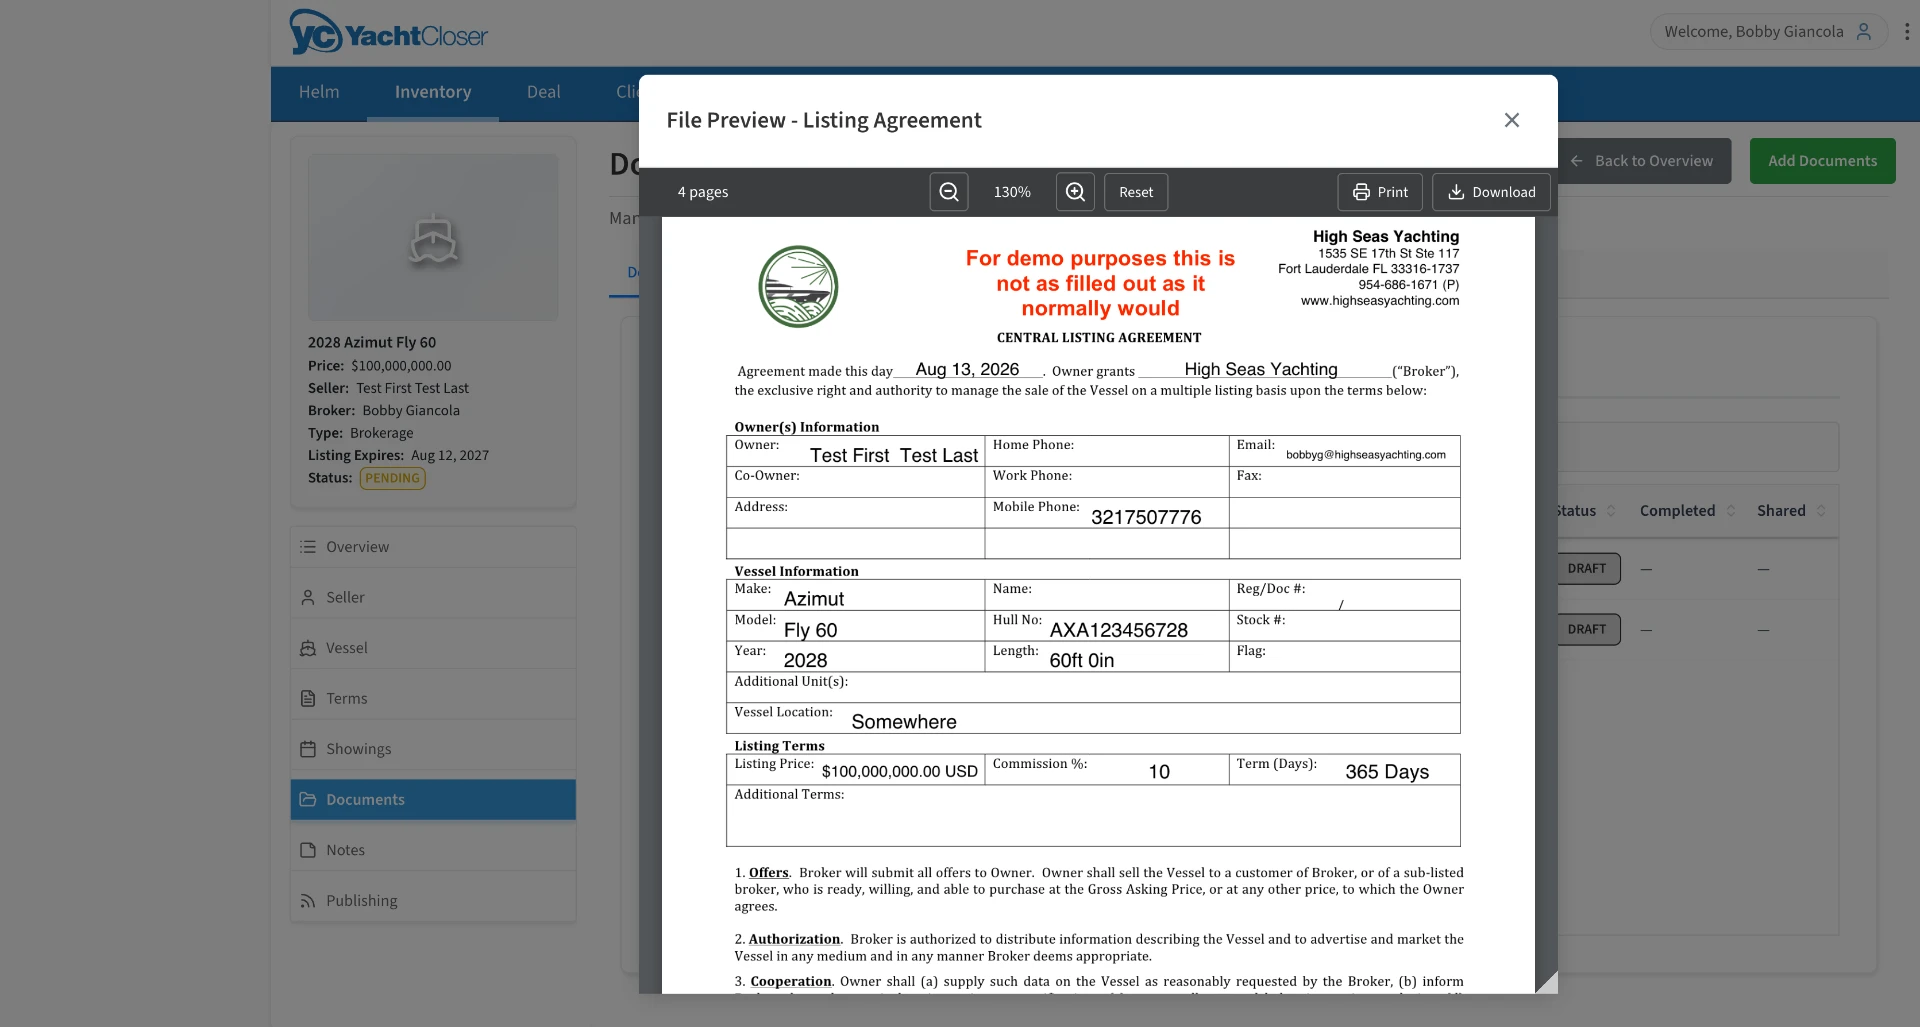Click the Authorization clause heading
This screenshot has height=1027, width=1920.
[794, 940]
